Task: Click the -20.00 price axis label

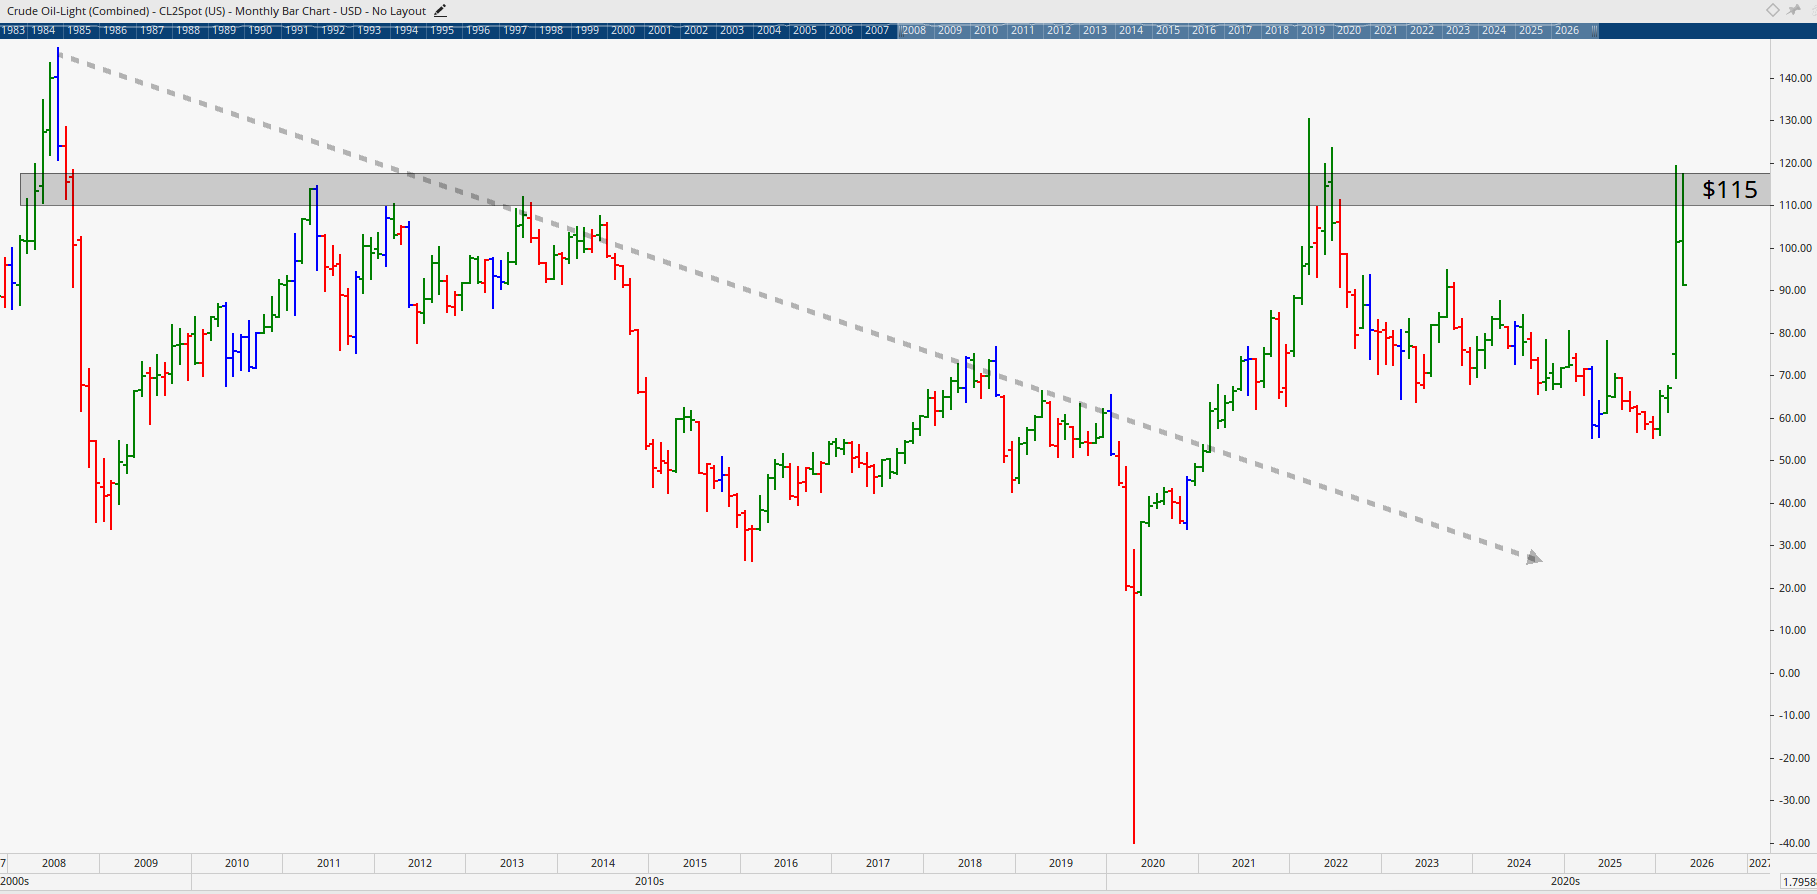Action: tap(1792, 758)
